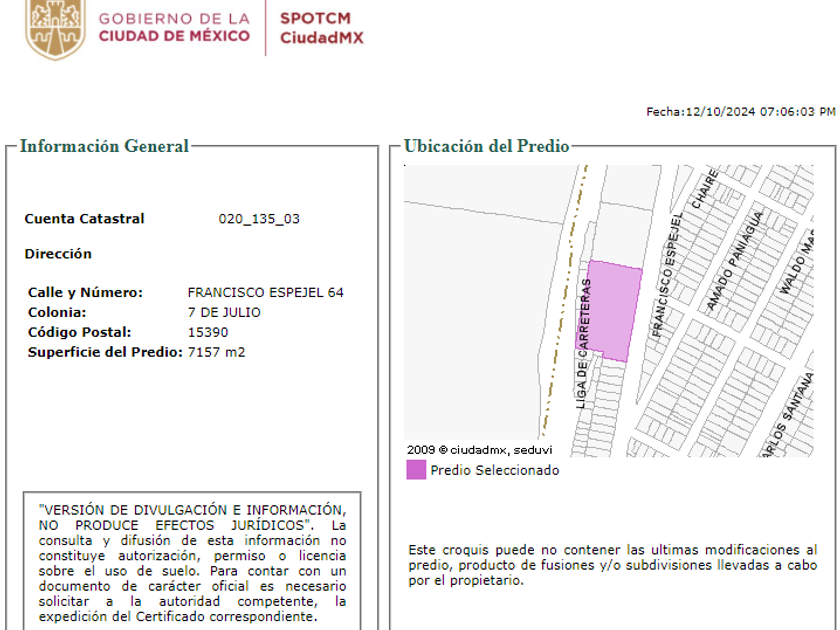
Task: Click the Ubicación del Predio section heading
Action: [x=486, y=146]
